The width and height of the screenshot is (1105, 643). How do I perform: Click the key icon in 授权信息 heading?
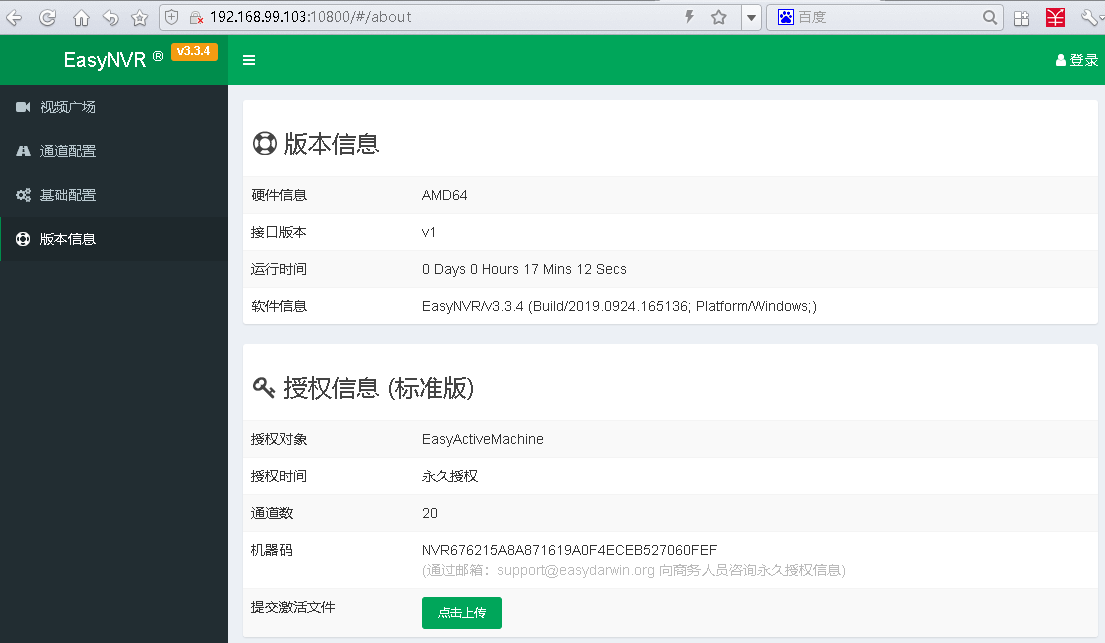click(264, 387)
